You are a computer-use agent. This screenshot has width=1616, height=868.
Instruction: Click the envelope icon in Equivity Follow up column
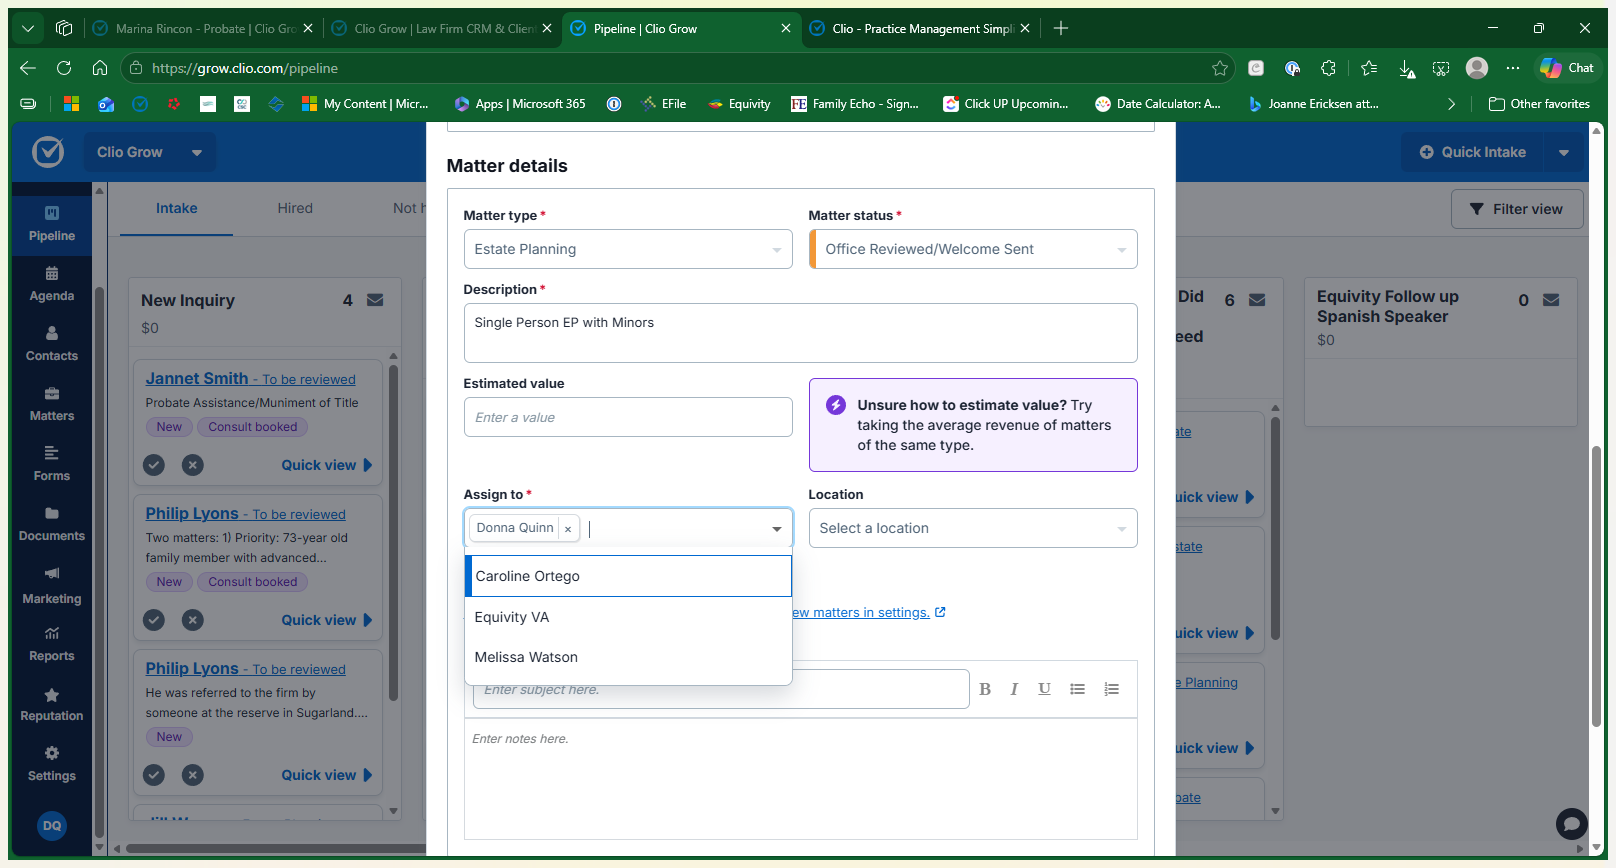point(1551,300)
